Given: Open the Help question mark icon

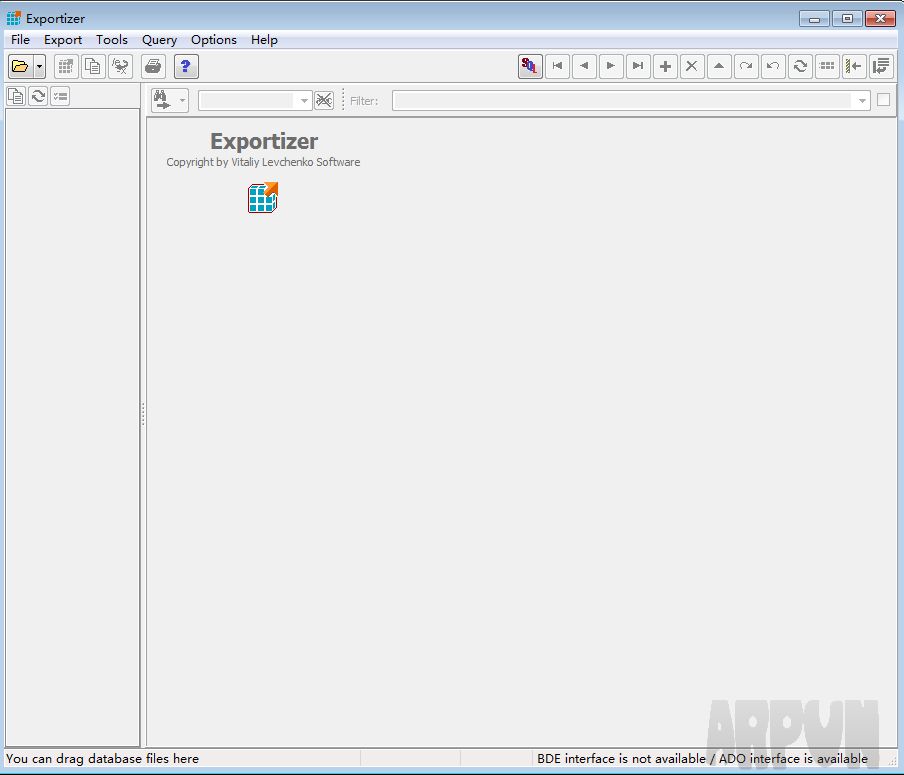Looking at the screenshot, I should pos(186,66).
